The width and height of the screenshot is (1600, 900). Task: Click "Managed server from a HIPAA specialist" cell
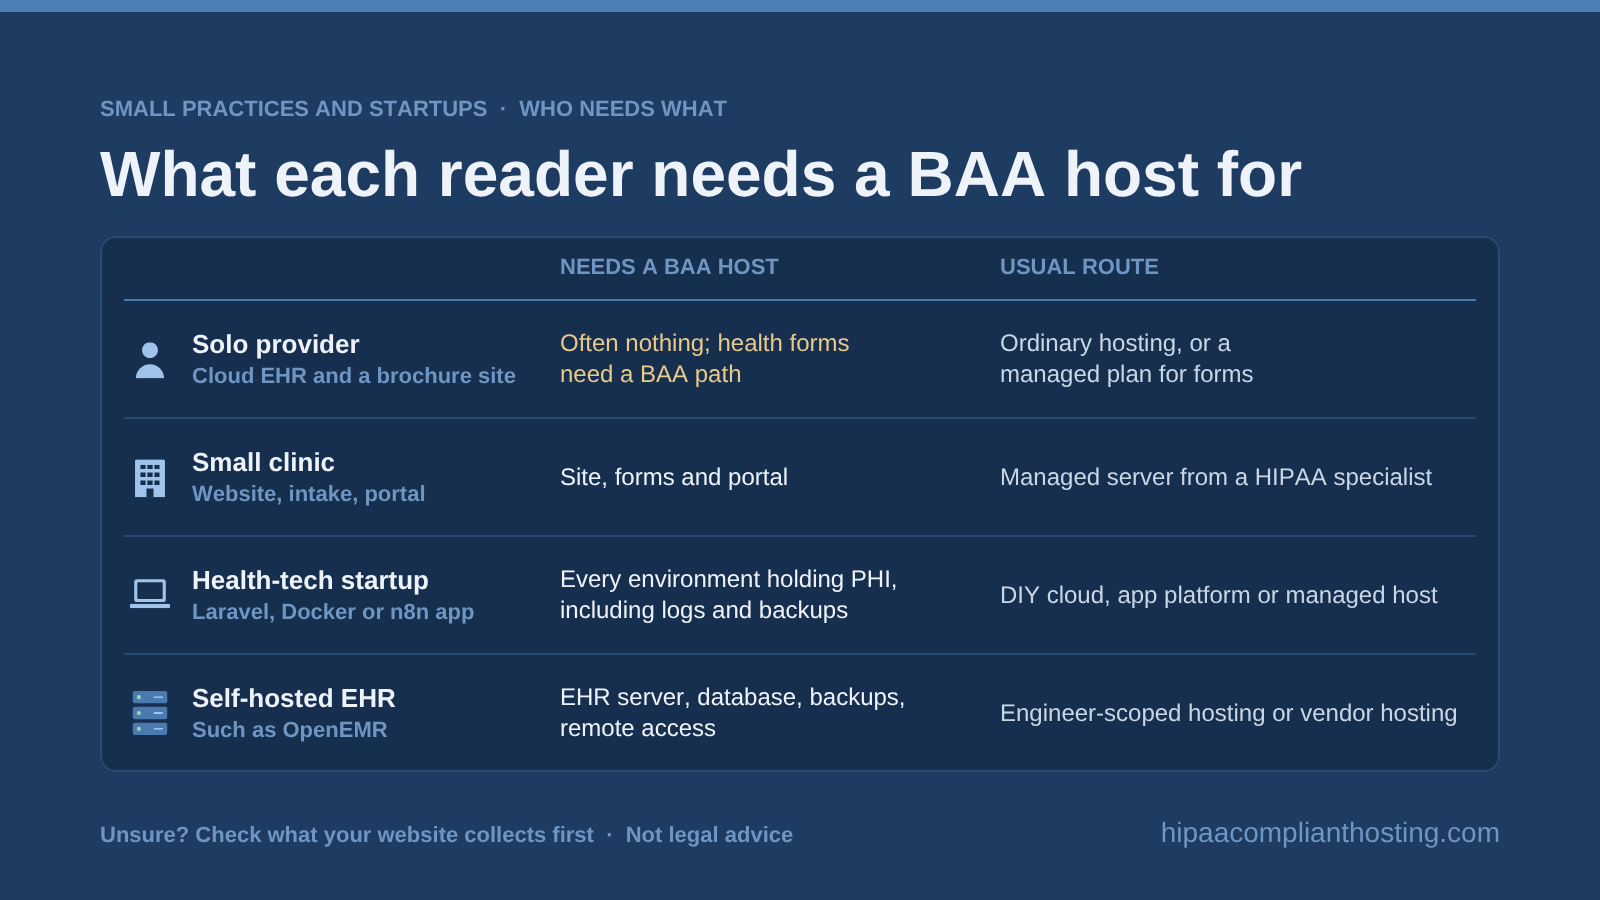1216,477
